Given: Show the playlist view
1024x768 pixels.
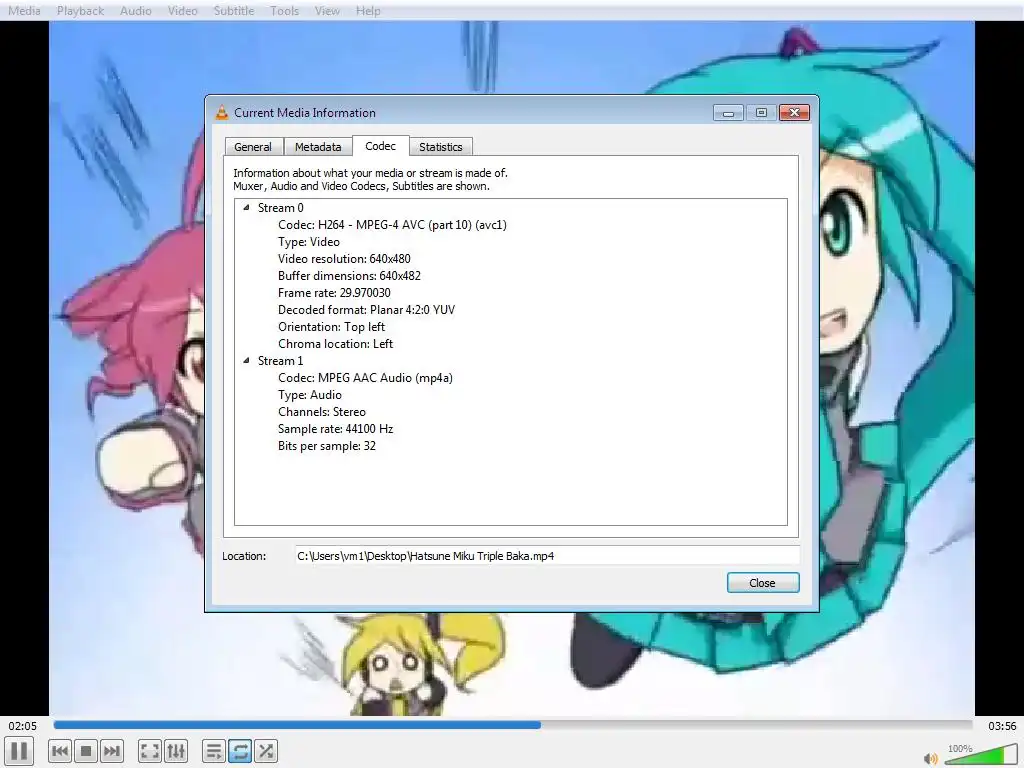Looking at the screenshot, I should 214,751.
